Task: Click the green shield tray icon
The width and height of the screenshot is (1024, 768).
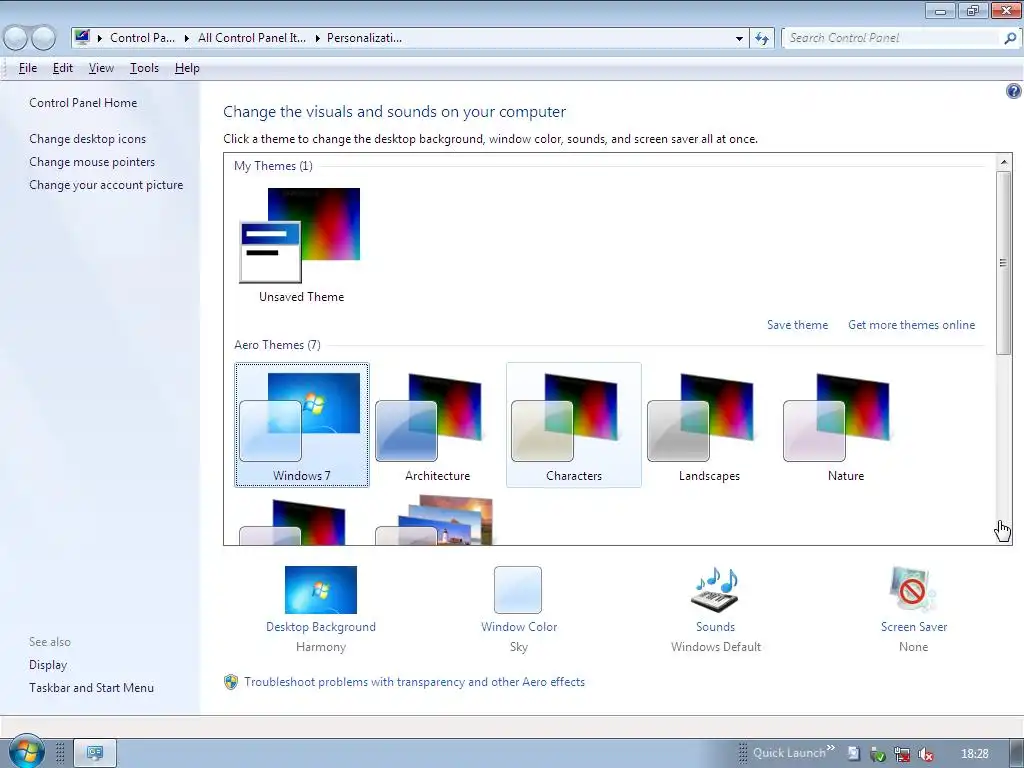Action: point(878,754)
